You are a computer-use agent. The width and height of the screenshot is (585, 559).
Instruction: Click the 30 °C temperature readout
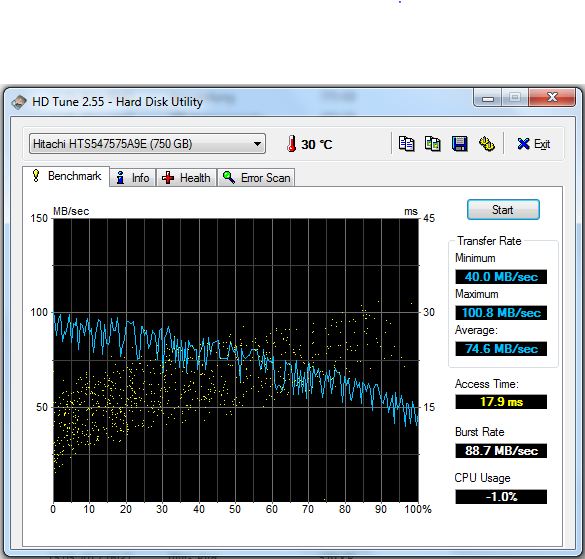click(316, 144)
